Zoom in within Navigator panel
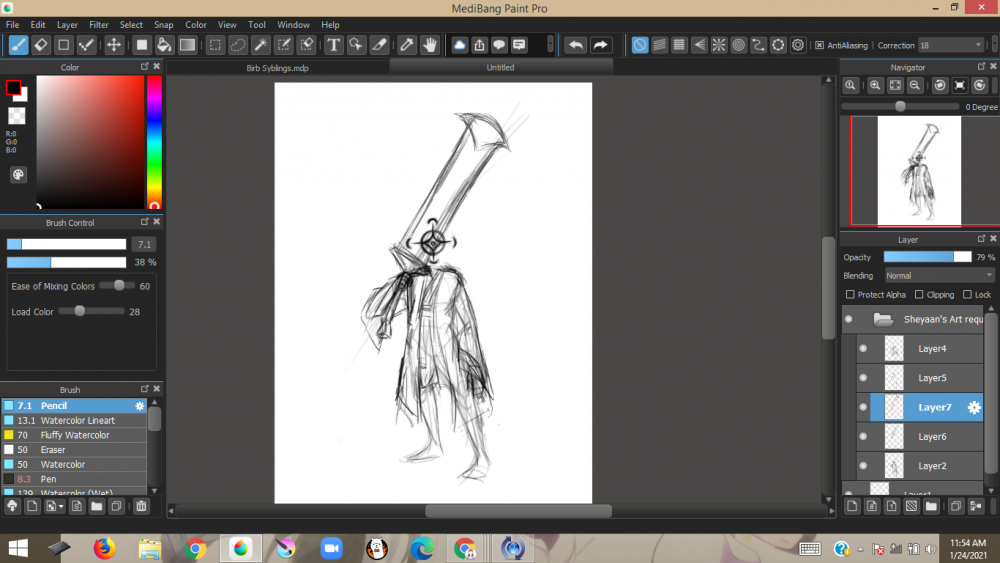Image resolution: width=1000 pixels, height=563 pixels. point(875,85)
